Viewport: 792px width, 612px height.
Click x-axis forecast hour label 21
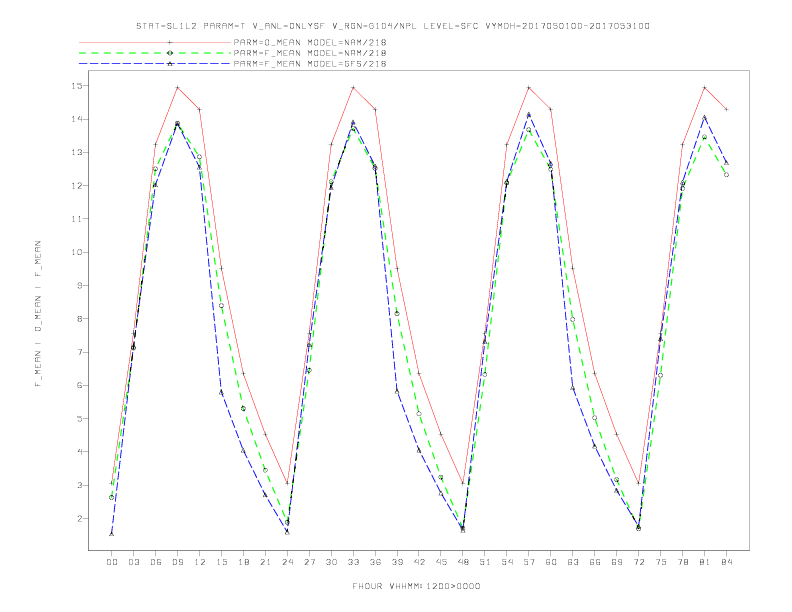265,562
